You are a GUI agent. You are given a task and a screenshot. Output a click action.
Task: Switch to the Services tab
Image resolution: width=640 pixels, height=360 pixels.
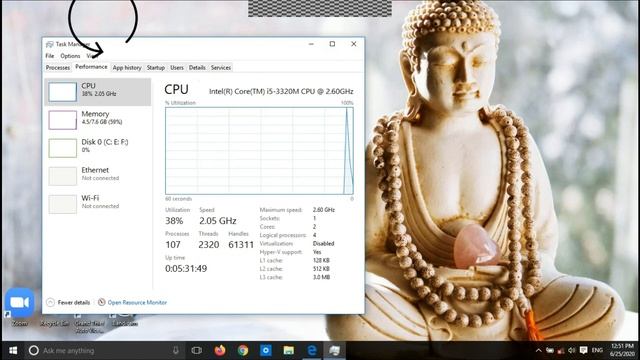tap(221, 68)
